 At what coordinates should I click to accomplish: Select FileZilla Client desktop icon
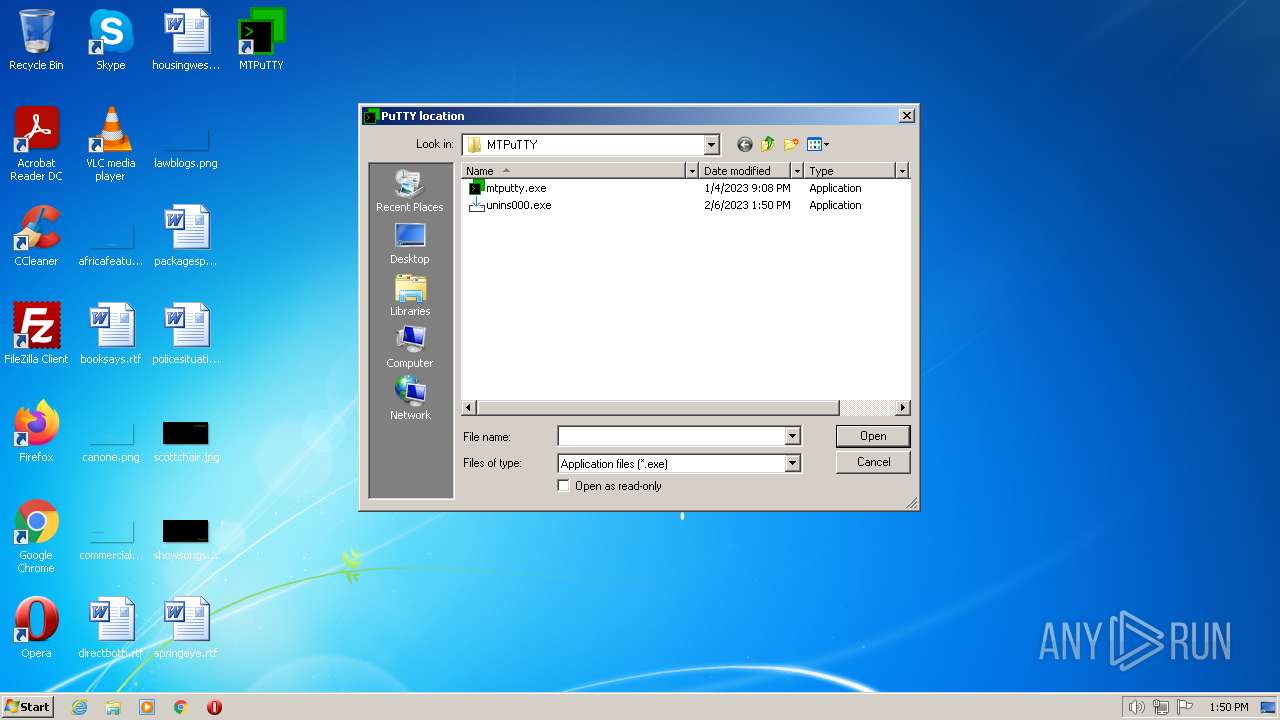coord(36,334)
